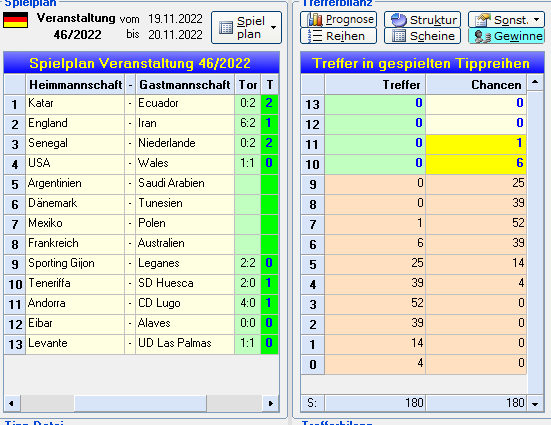
Task: Click the Tor column header
Action: click(248, 85)
